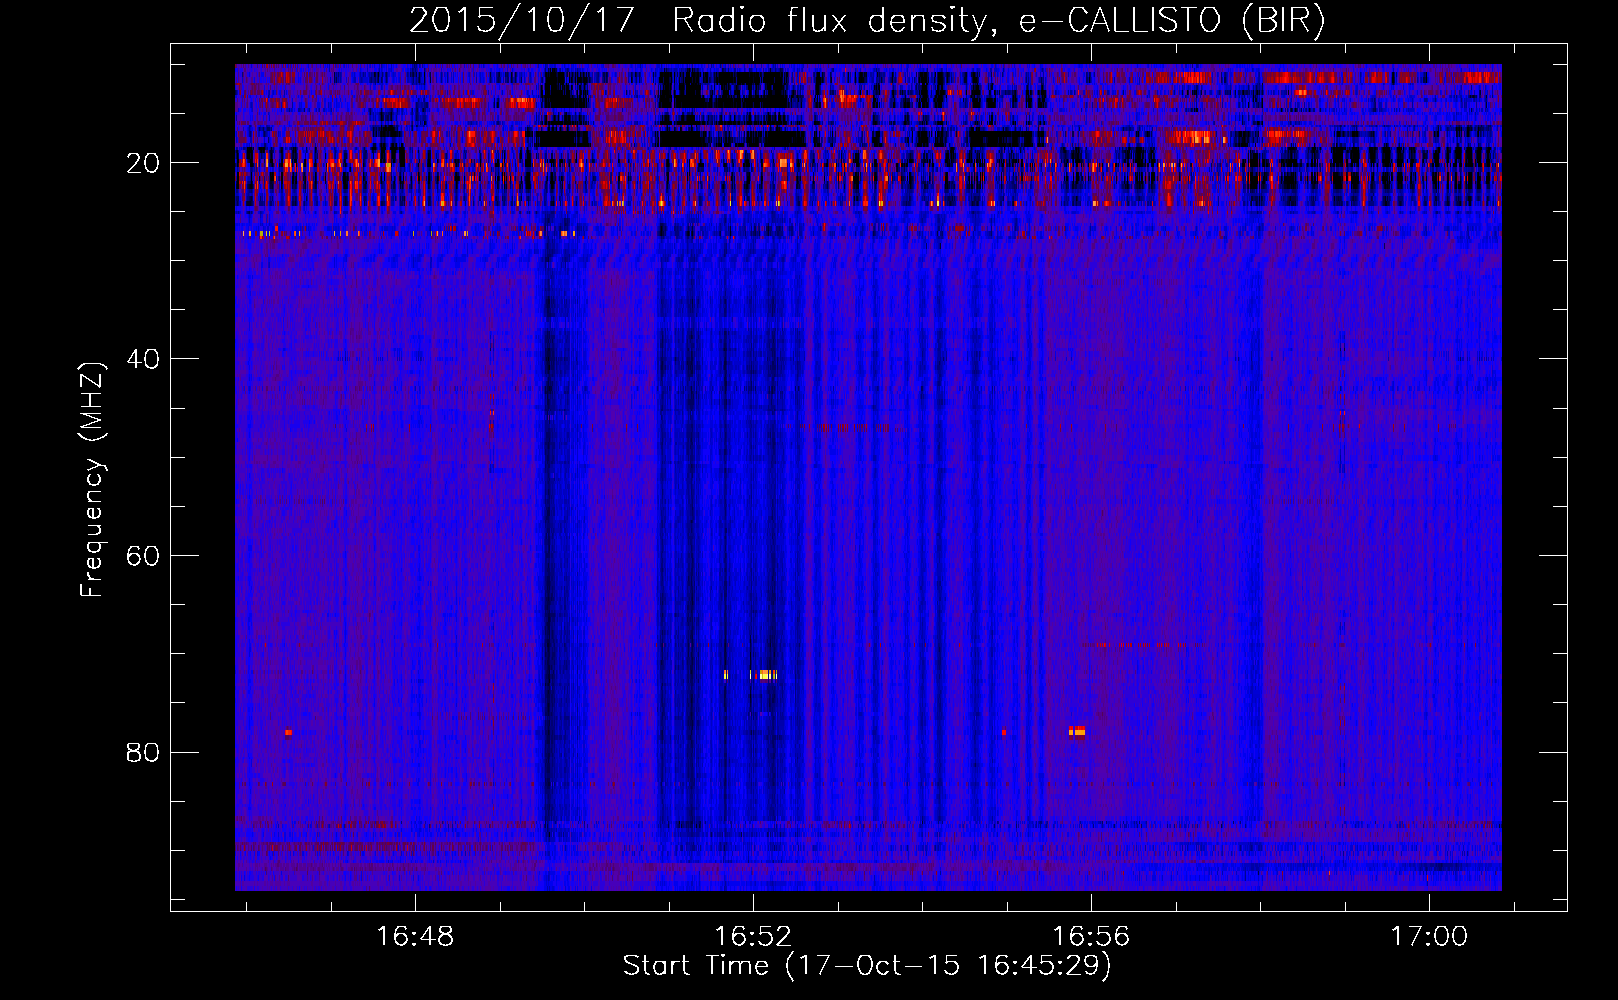Click the 16:52 time tick label
This screenshot has width=1618, height=1000.
(x=753, y=936)
